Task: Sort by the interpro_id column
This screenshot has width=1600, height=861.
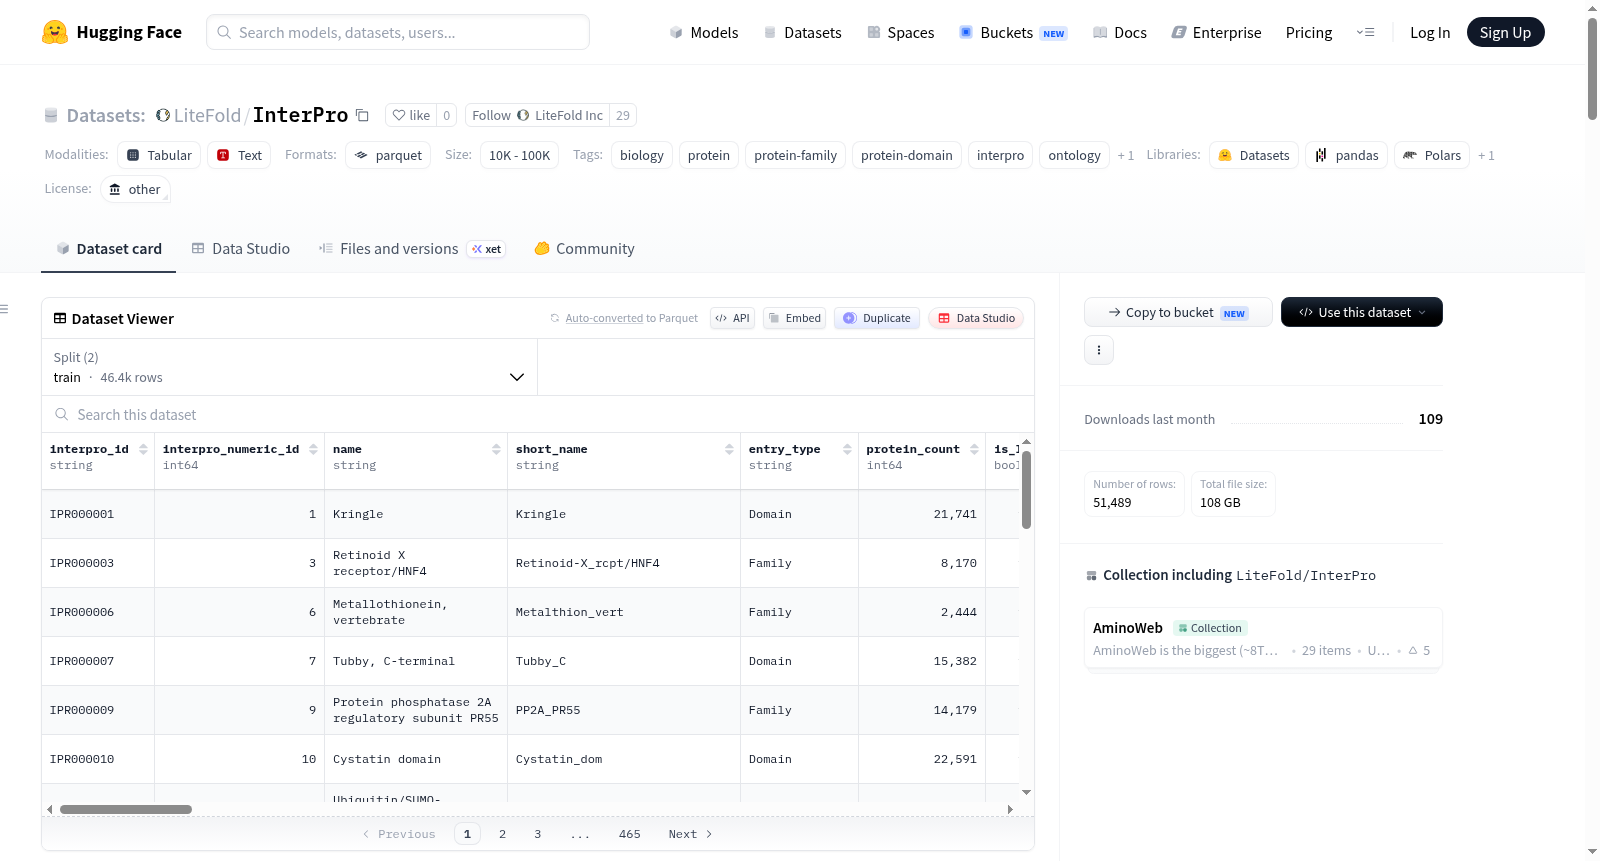Action: [143, 450]
